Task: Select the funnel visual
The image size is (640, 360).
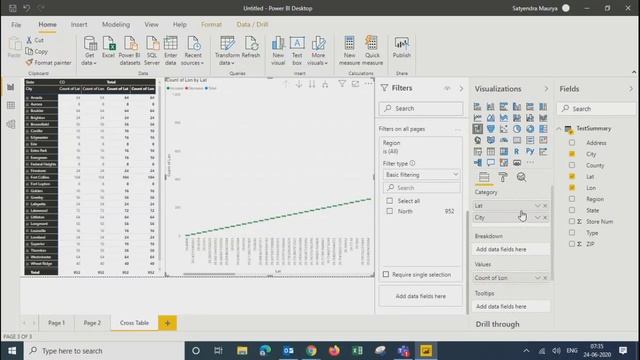Action: click(x=491, y=129)
